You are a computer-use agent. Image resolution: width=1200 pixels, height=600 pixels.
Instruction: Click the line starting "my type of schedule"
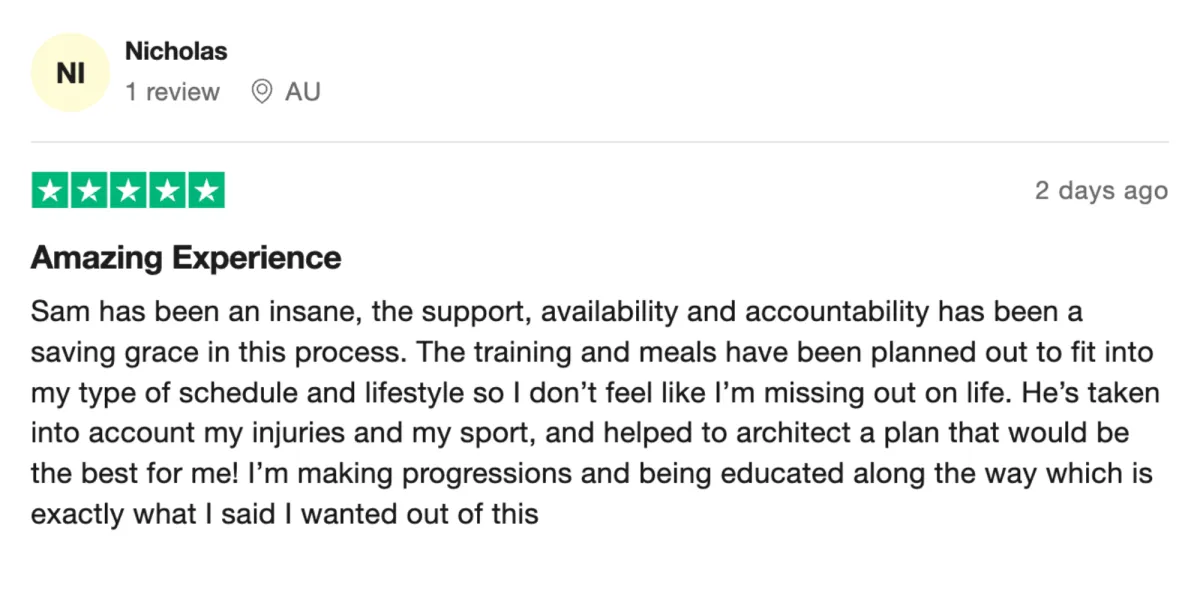click(596, 394)
